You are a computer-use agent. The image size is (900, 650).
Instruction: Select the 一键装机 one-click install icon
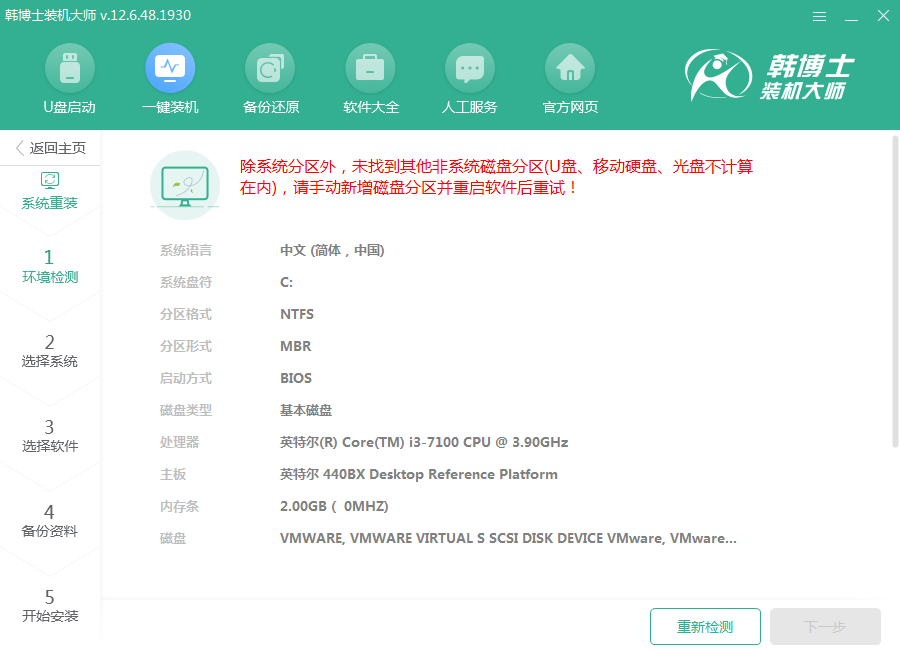click(x=170, y=68)
